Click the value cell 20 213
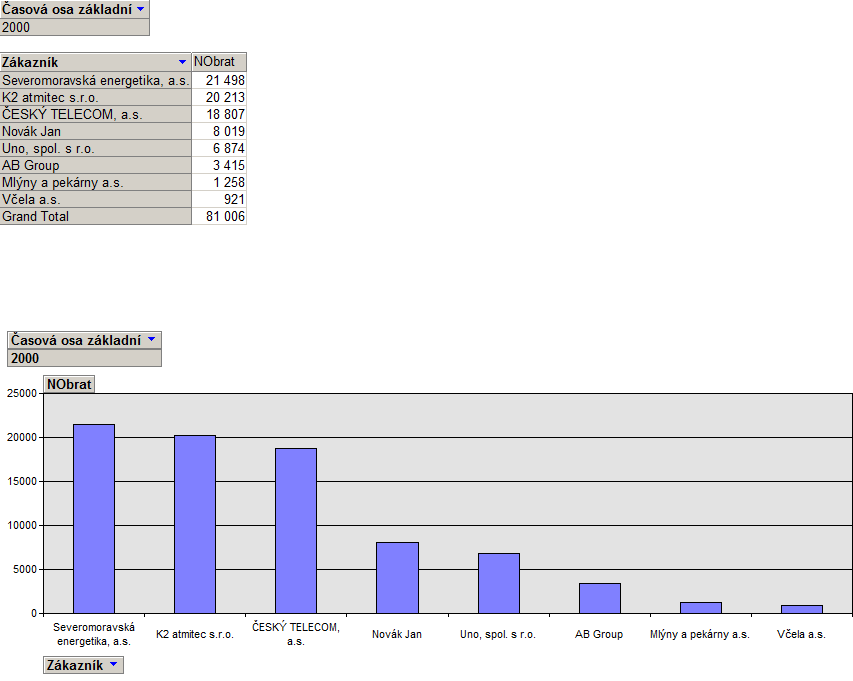This screenshot has height=681, width=853. pyautogui.click(x=219, y=97)
